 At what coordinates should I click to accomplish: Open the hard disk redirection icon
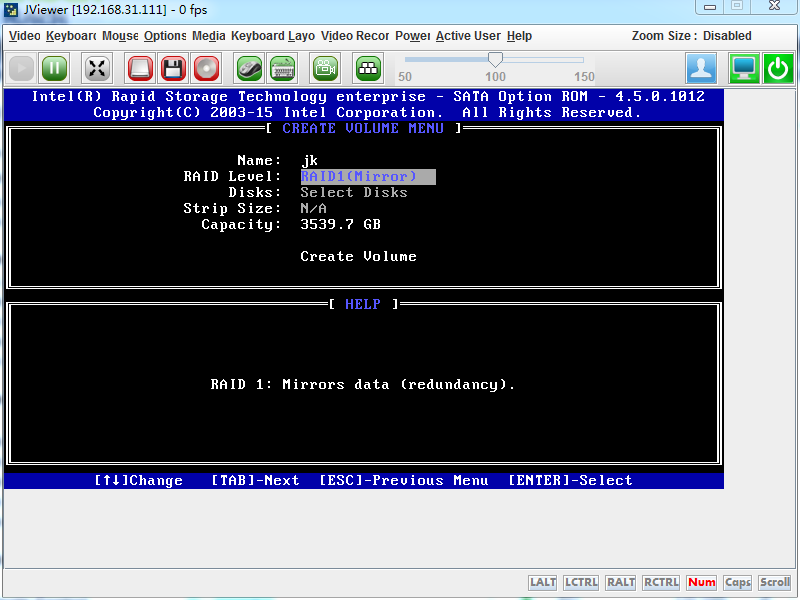tap(140, 68)
